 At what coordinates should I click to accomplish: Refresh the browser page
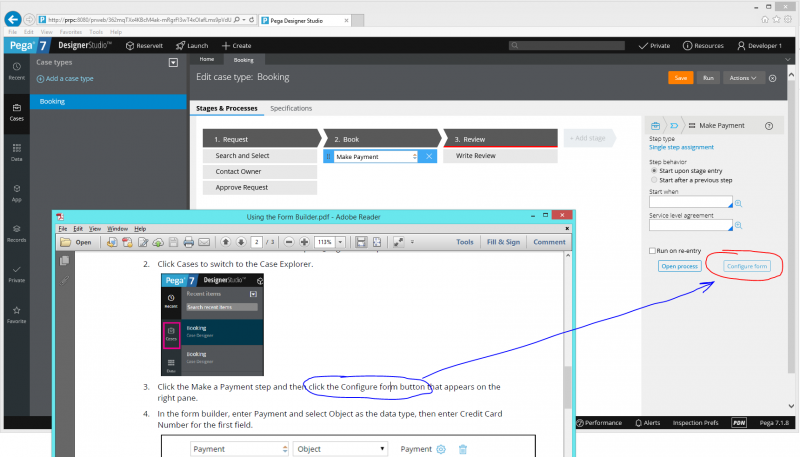pyautogui.click(x=252, y=20)
